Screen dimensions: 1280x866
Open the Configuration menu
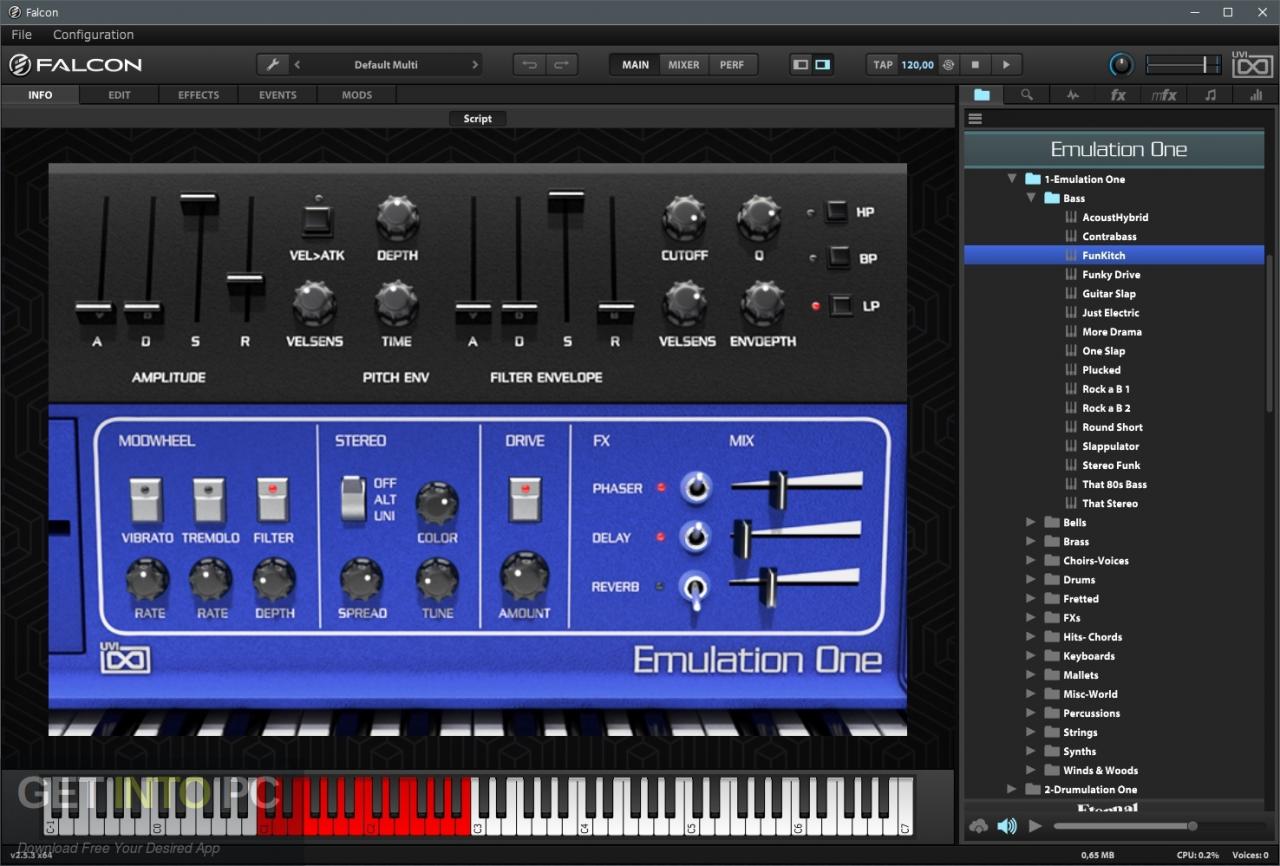coord(93,35)
